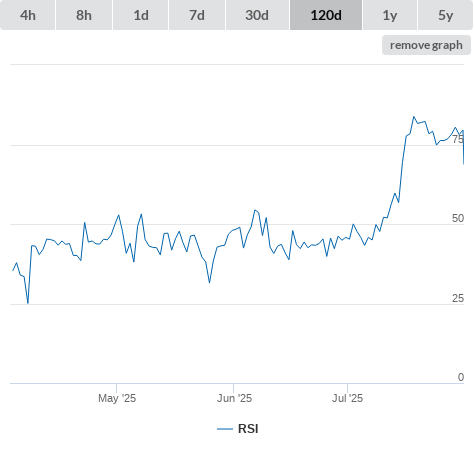
Task: Click the remove graph button
Action: point(426,45)
